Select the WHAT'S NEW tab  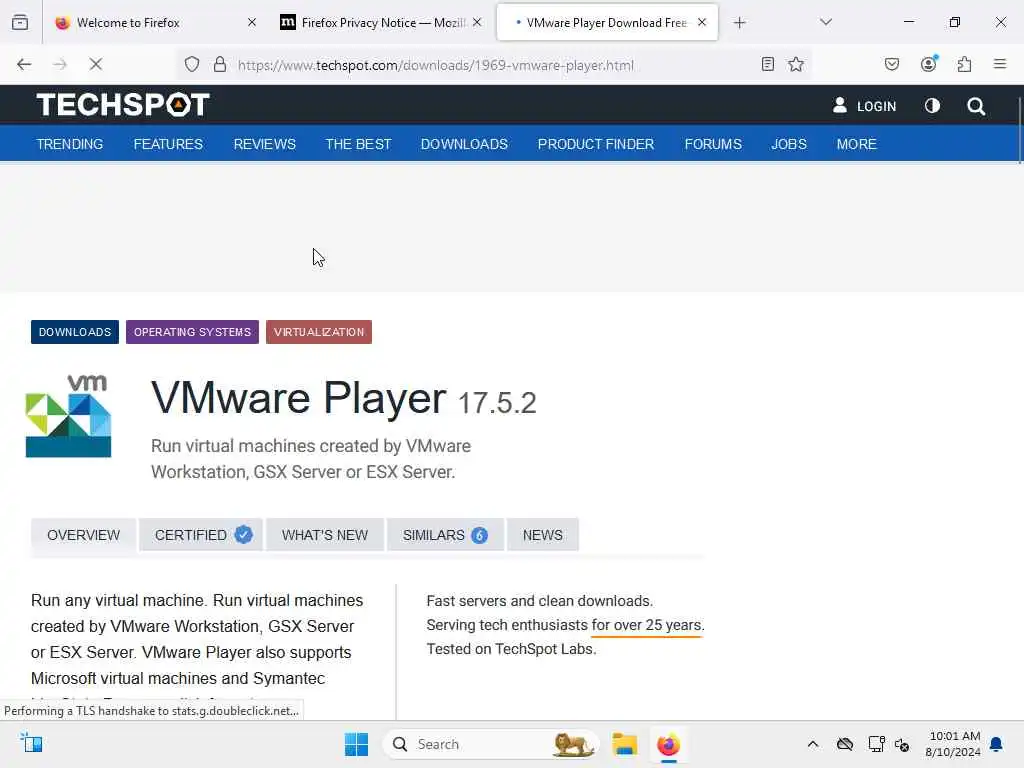coord(325,535)
